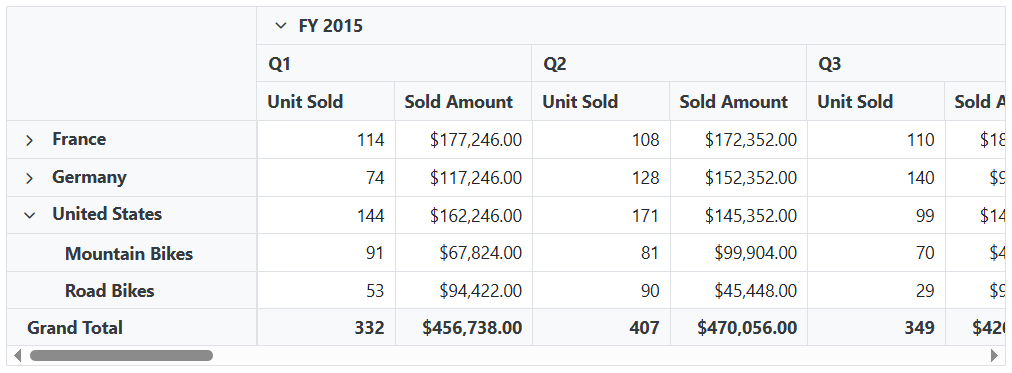Click Germany Q1 value 74
This screenshot has width=1012, height=373.
[x=326, y=177]
